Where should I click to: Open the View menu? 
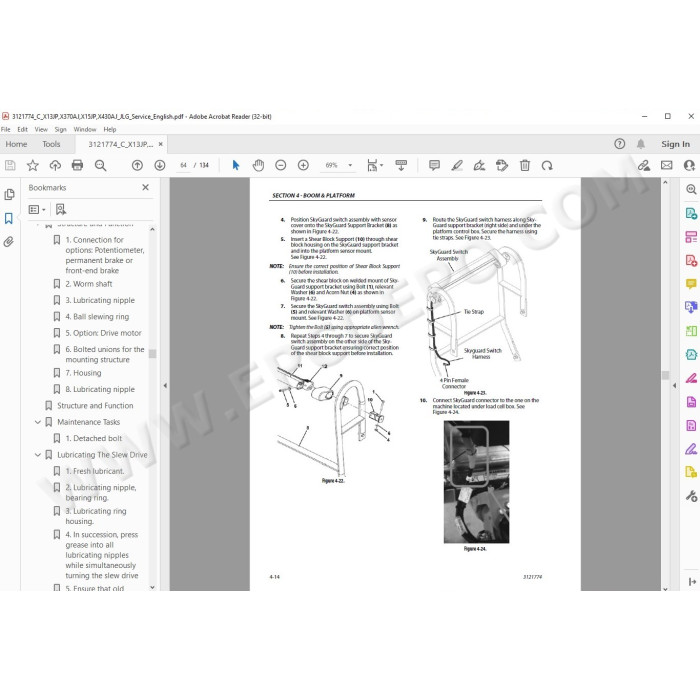tap(41, 129)
